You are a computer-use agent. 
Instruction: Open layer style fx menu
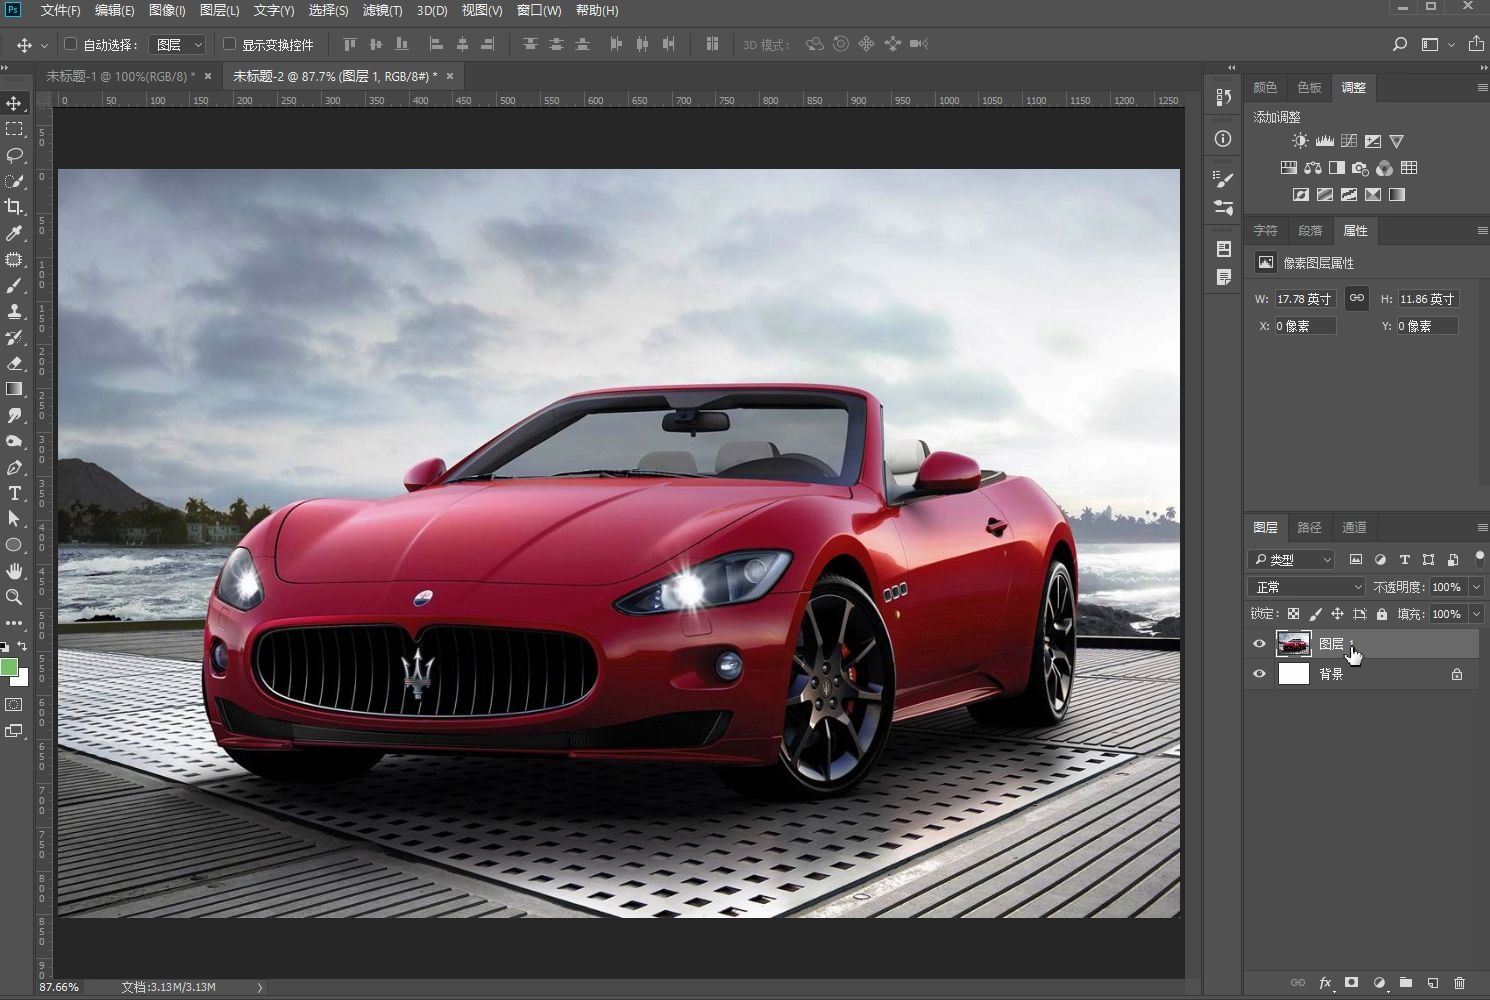tap(1325, 983)
